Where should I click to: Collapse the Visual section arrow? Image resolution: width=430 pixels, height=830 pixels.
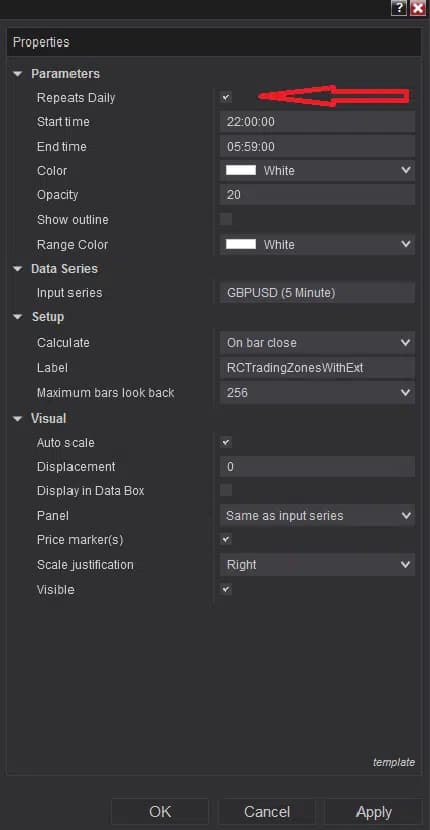point(19,419)
